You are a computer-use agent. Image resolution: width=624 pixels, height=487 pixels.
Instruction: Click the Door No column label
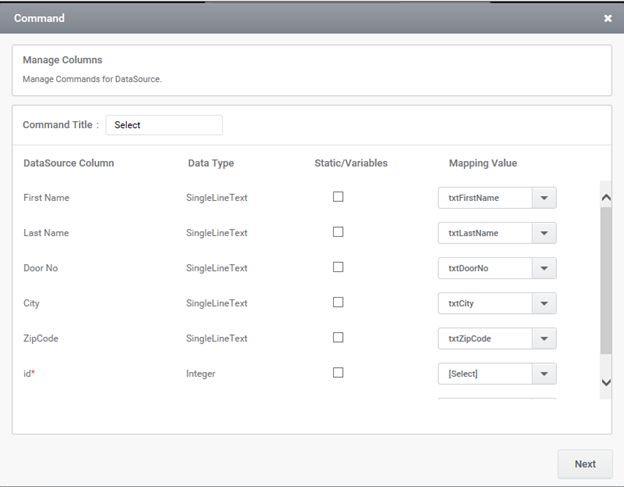[x=41, y=268]
